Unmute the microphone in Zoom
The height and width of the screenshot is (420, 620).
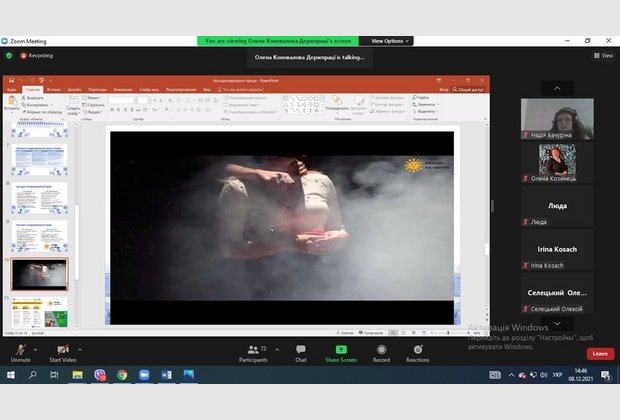(20, 351)
